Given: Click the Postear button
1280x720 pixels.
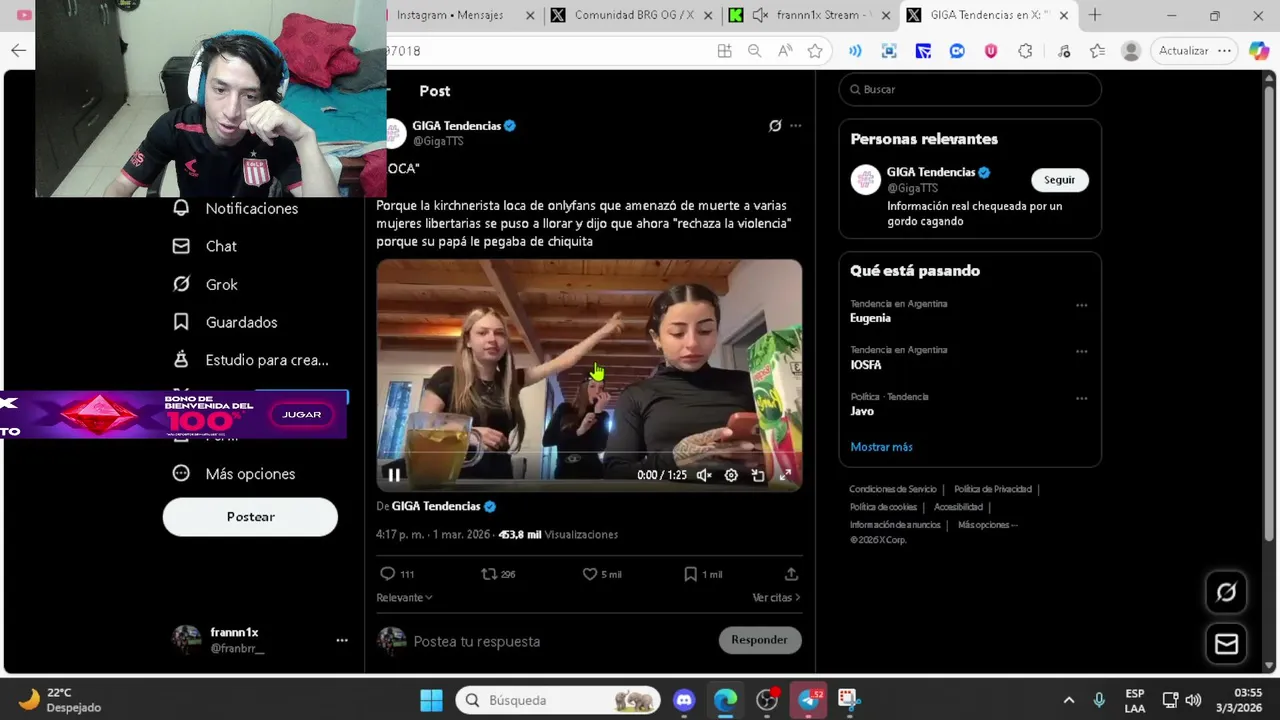Looking at the screenshot, I should [250, 517].
